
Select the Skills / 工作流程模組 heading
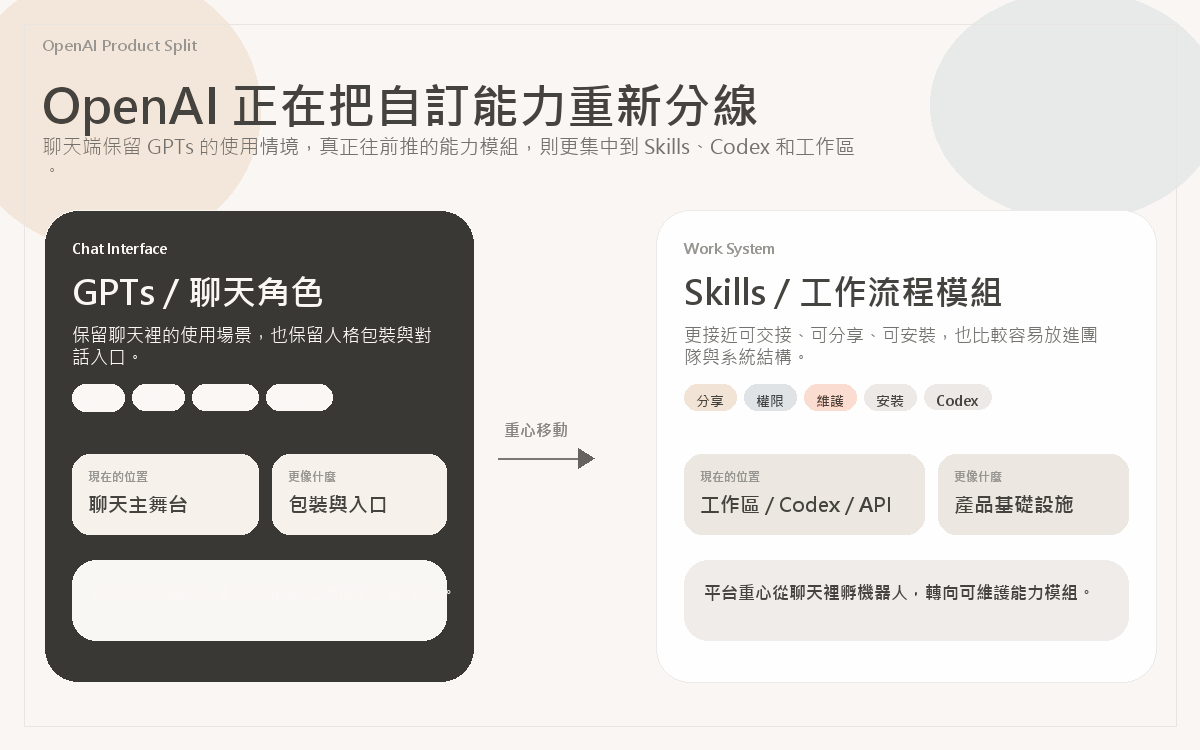[843, 293]
